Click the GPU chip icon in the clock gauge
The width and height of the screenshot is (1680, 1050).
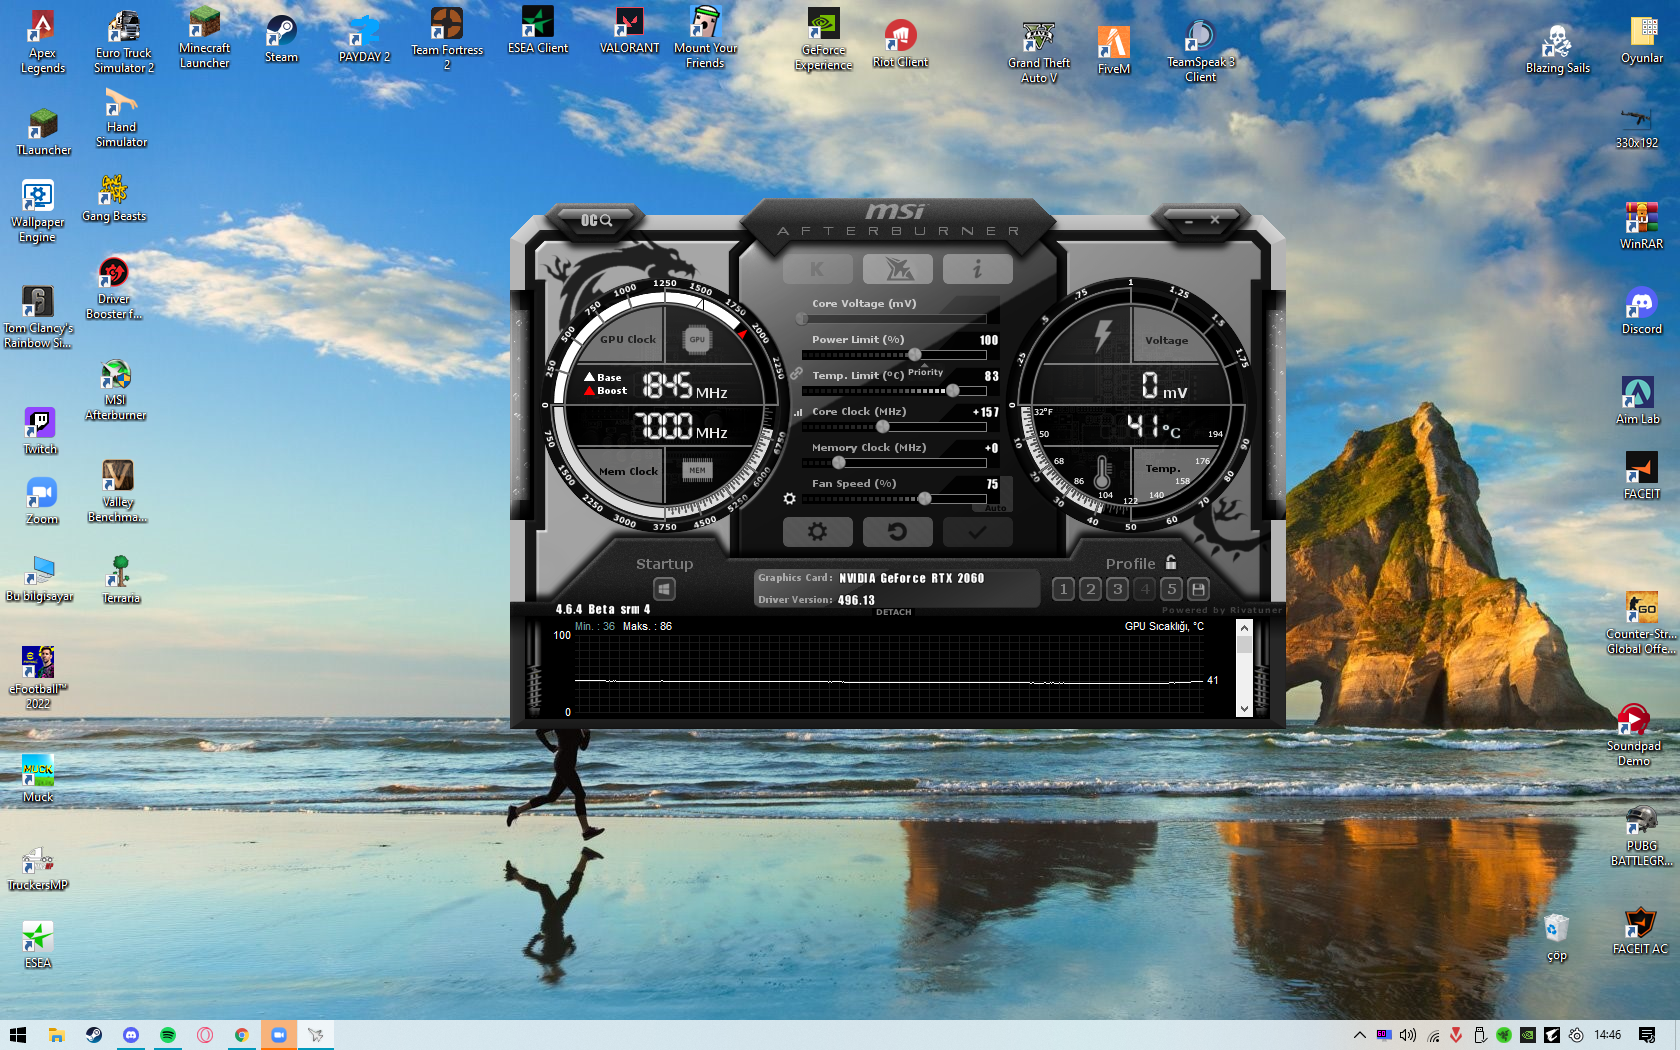coord(697,340)
